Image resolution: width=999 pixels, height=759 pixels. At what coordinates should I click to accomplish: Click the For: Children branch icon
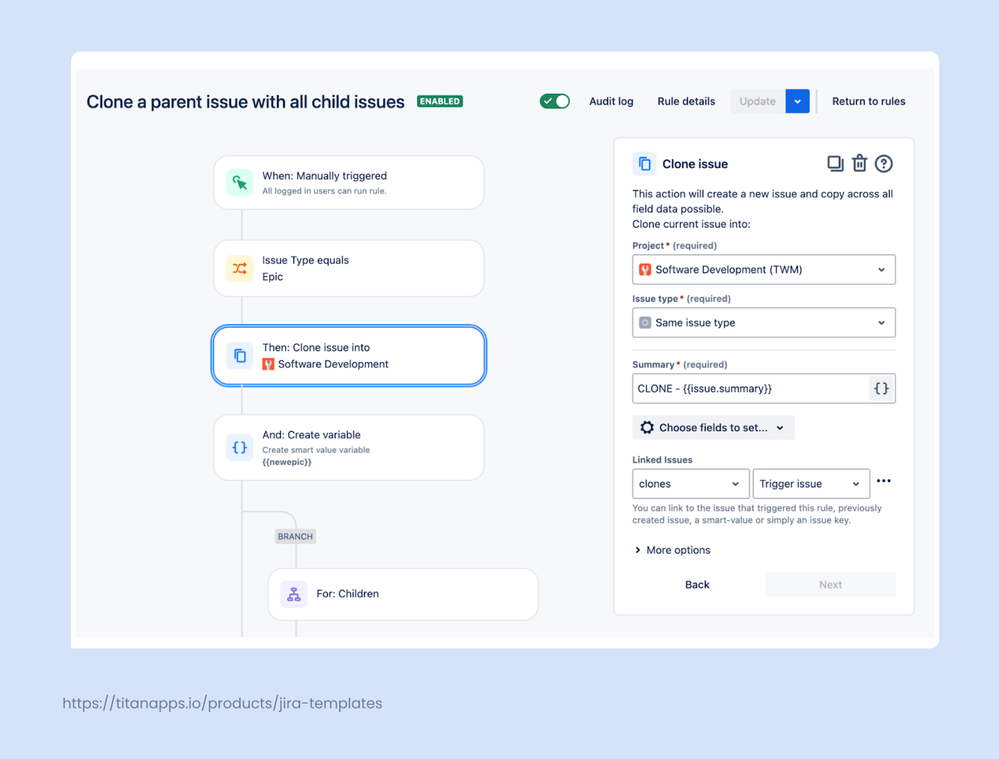click(x=294, y=594)
